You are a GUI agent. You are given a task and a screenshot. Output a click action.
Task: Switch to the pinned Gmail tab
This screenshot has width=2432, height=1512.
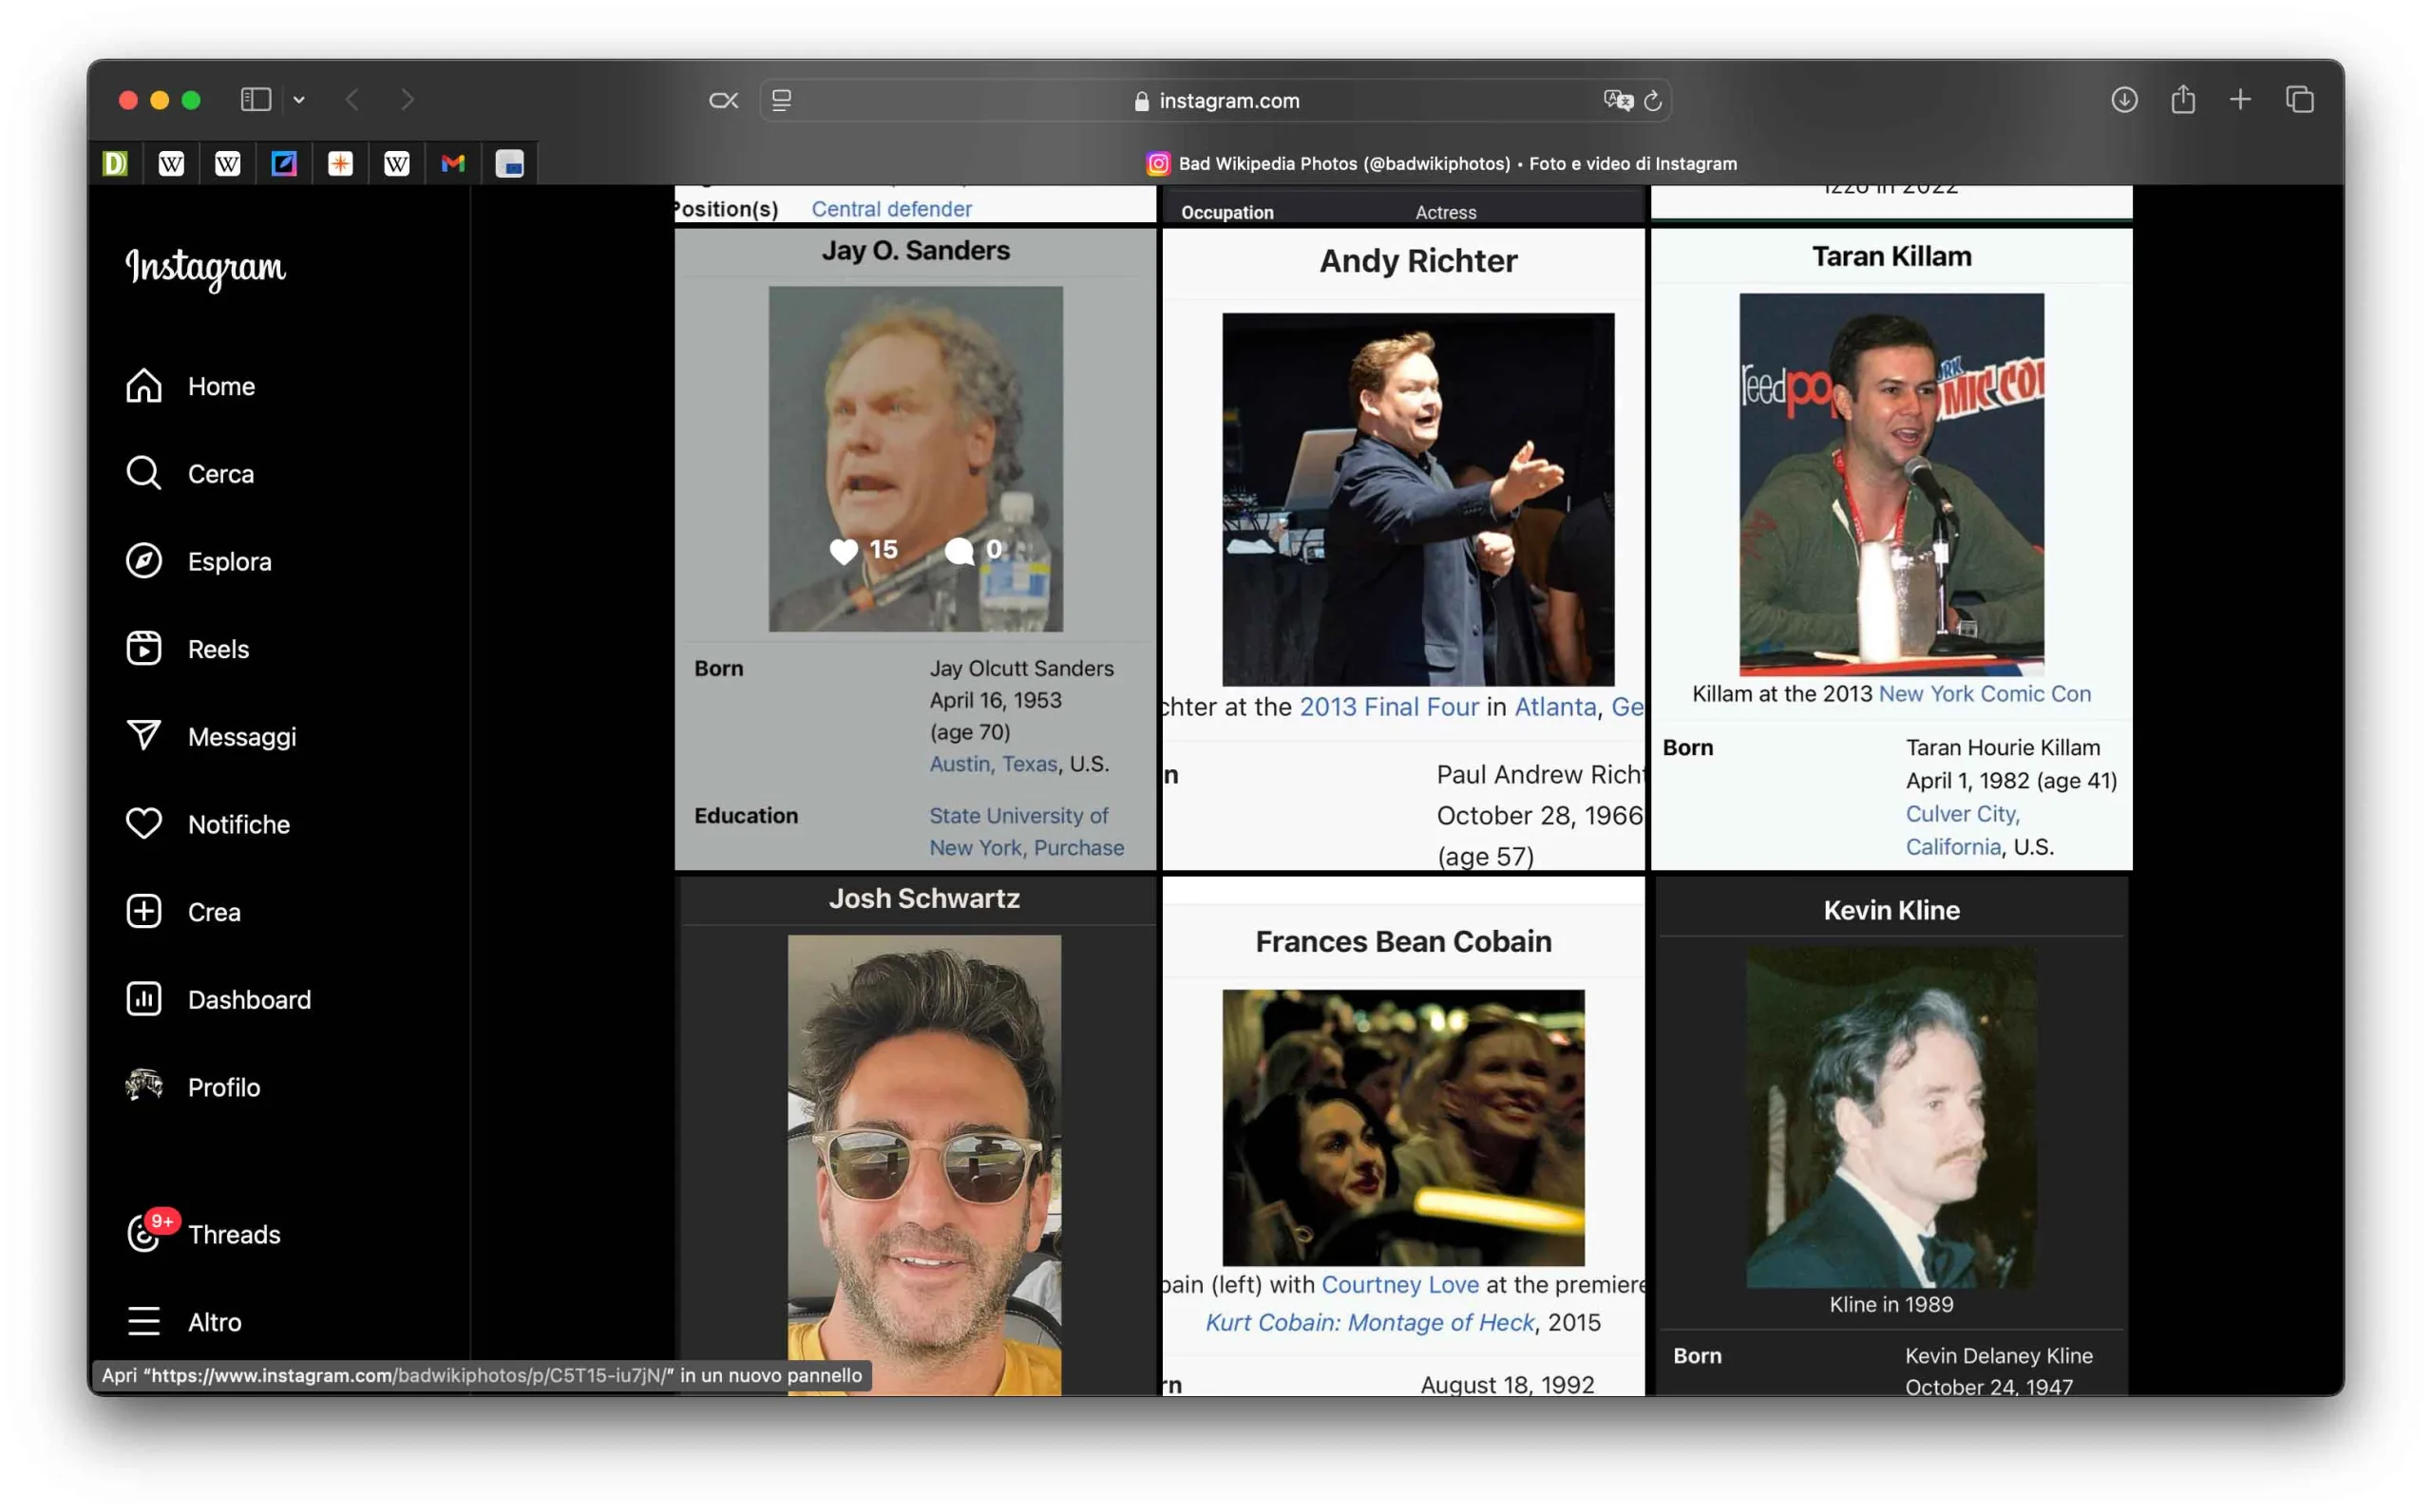click(x=453, y=163)
